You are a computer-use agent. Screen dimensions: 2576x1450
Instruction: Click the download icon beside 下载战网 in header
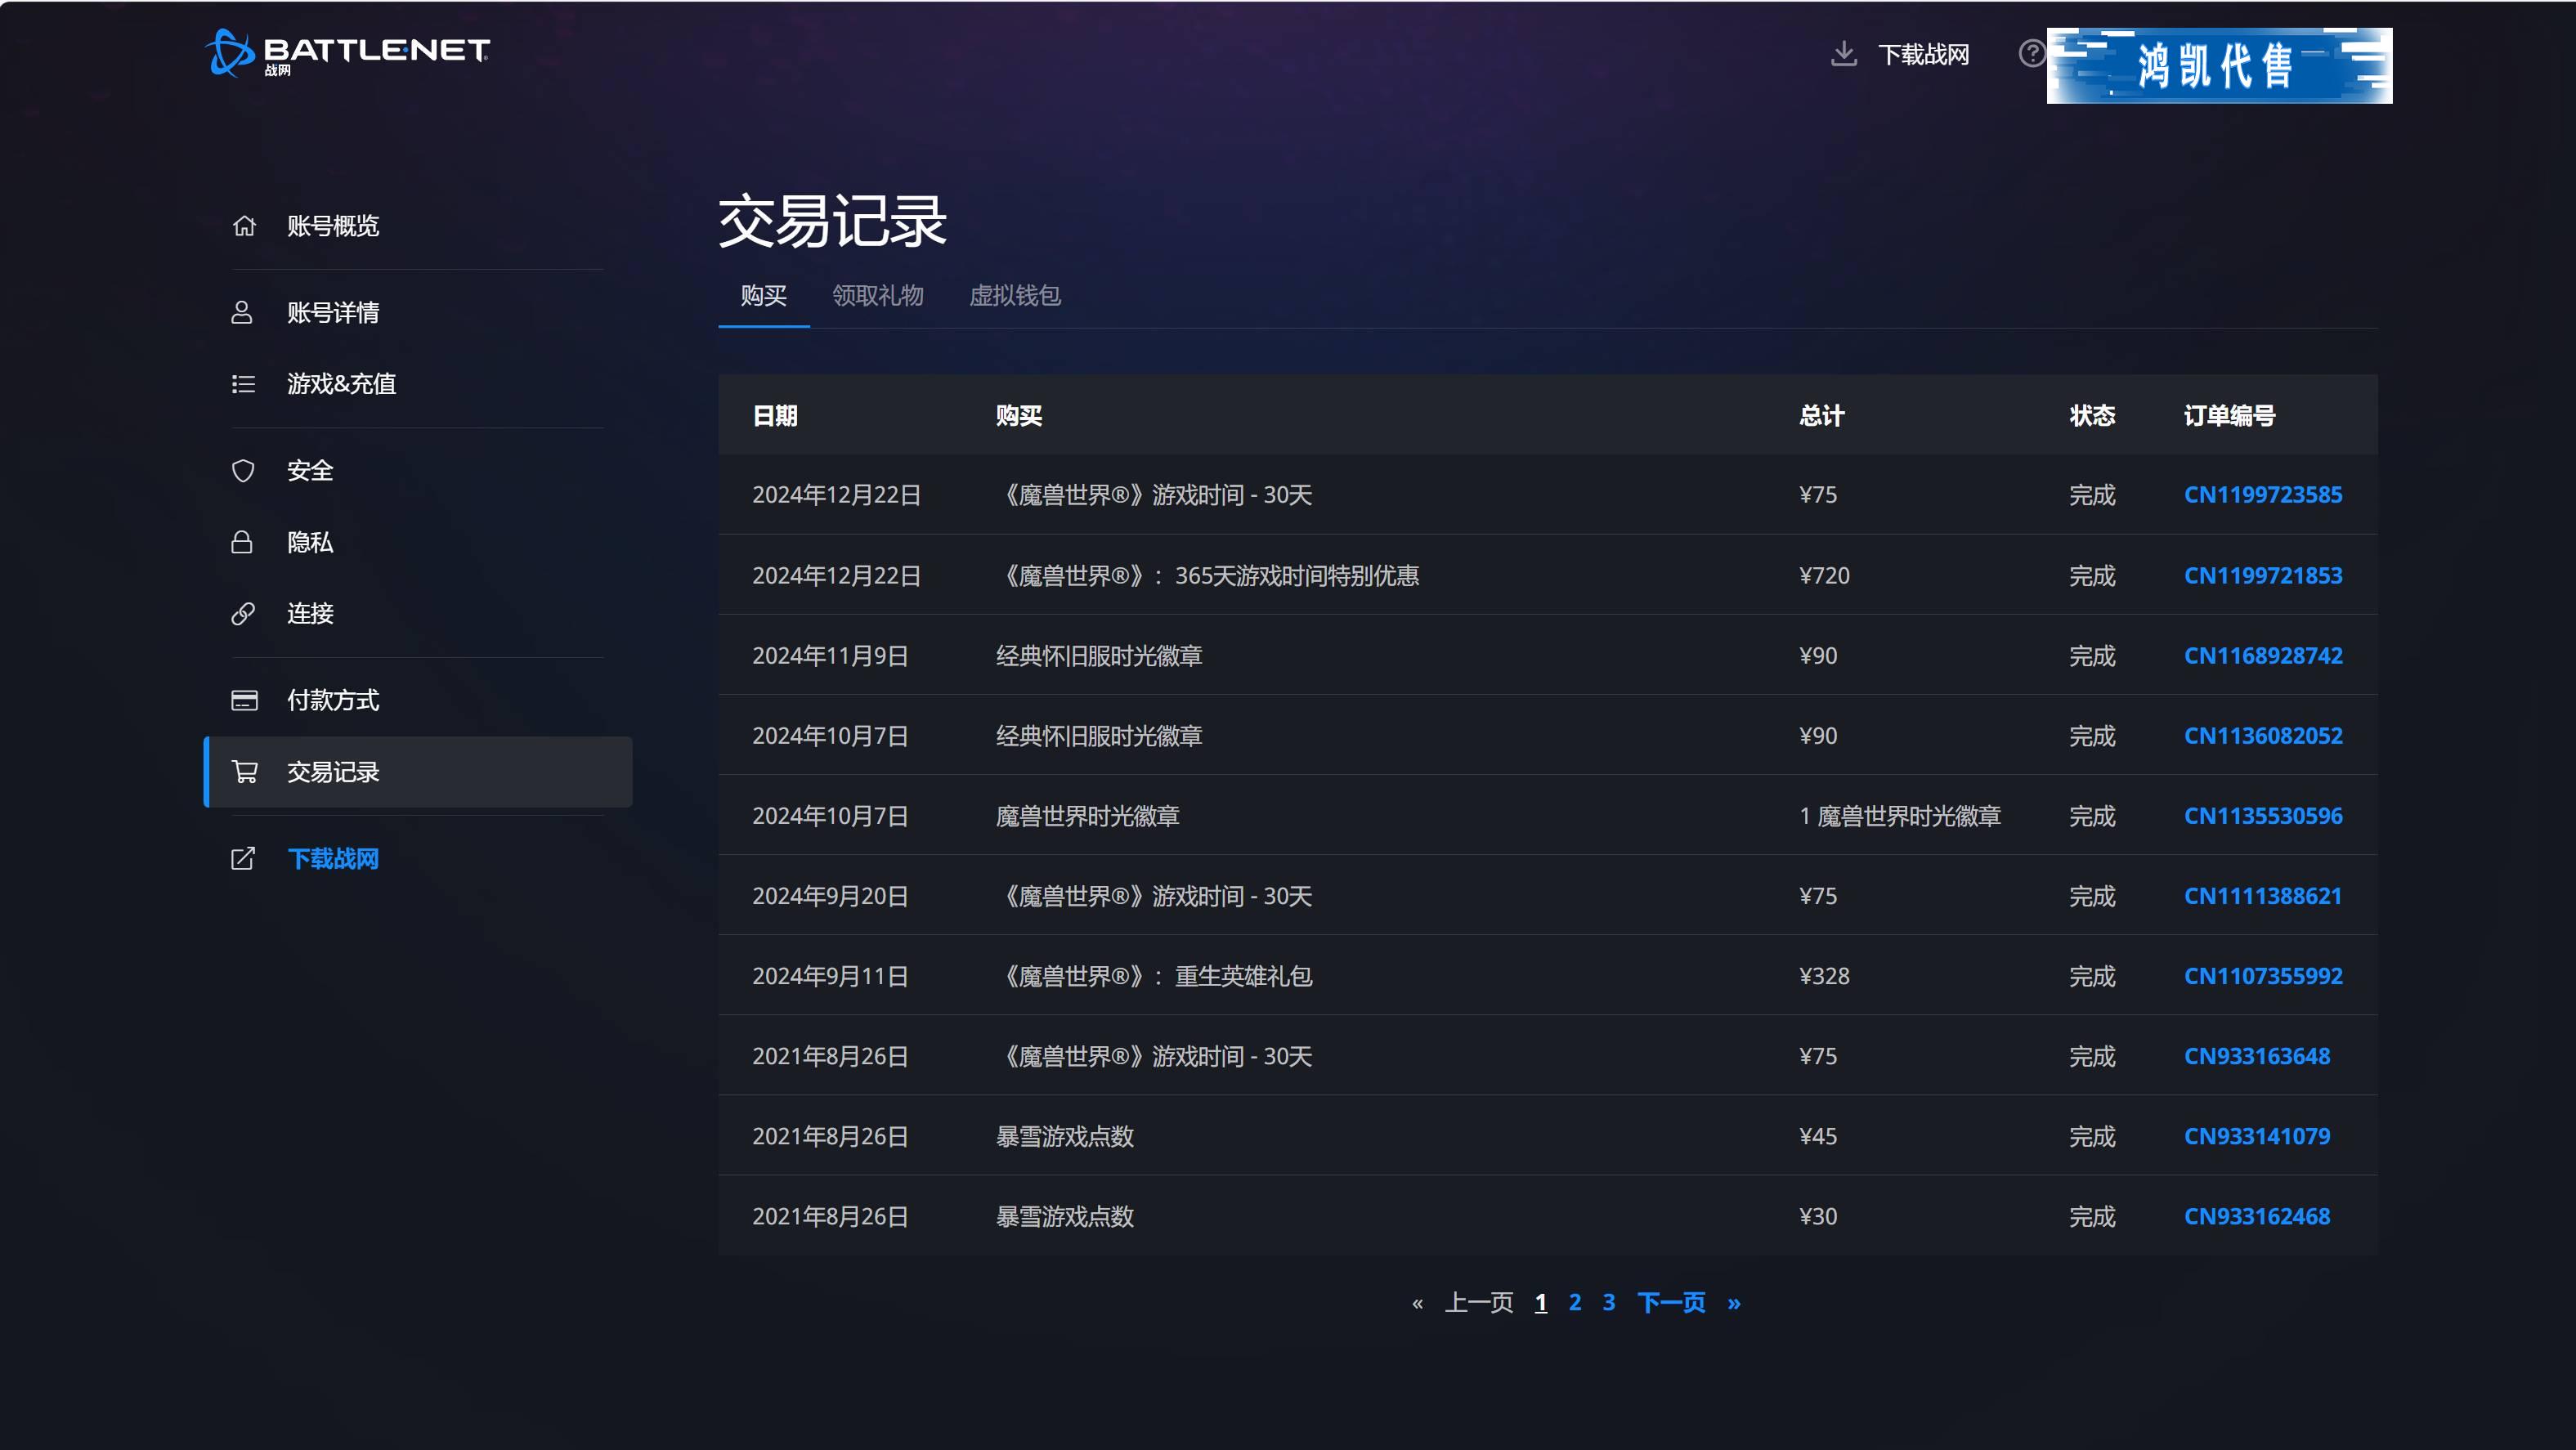pyautogui.click(x=1843, y=53)
